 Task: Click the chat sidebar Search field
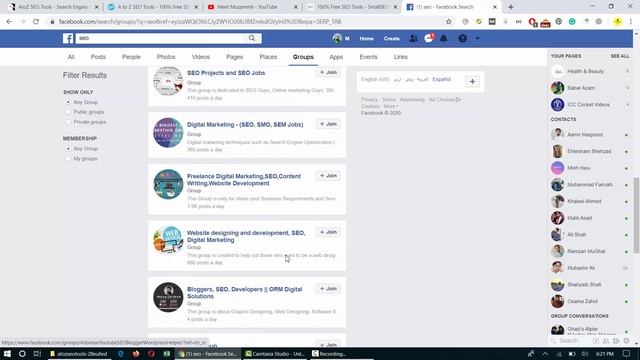569,340
